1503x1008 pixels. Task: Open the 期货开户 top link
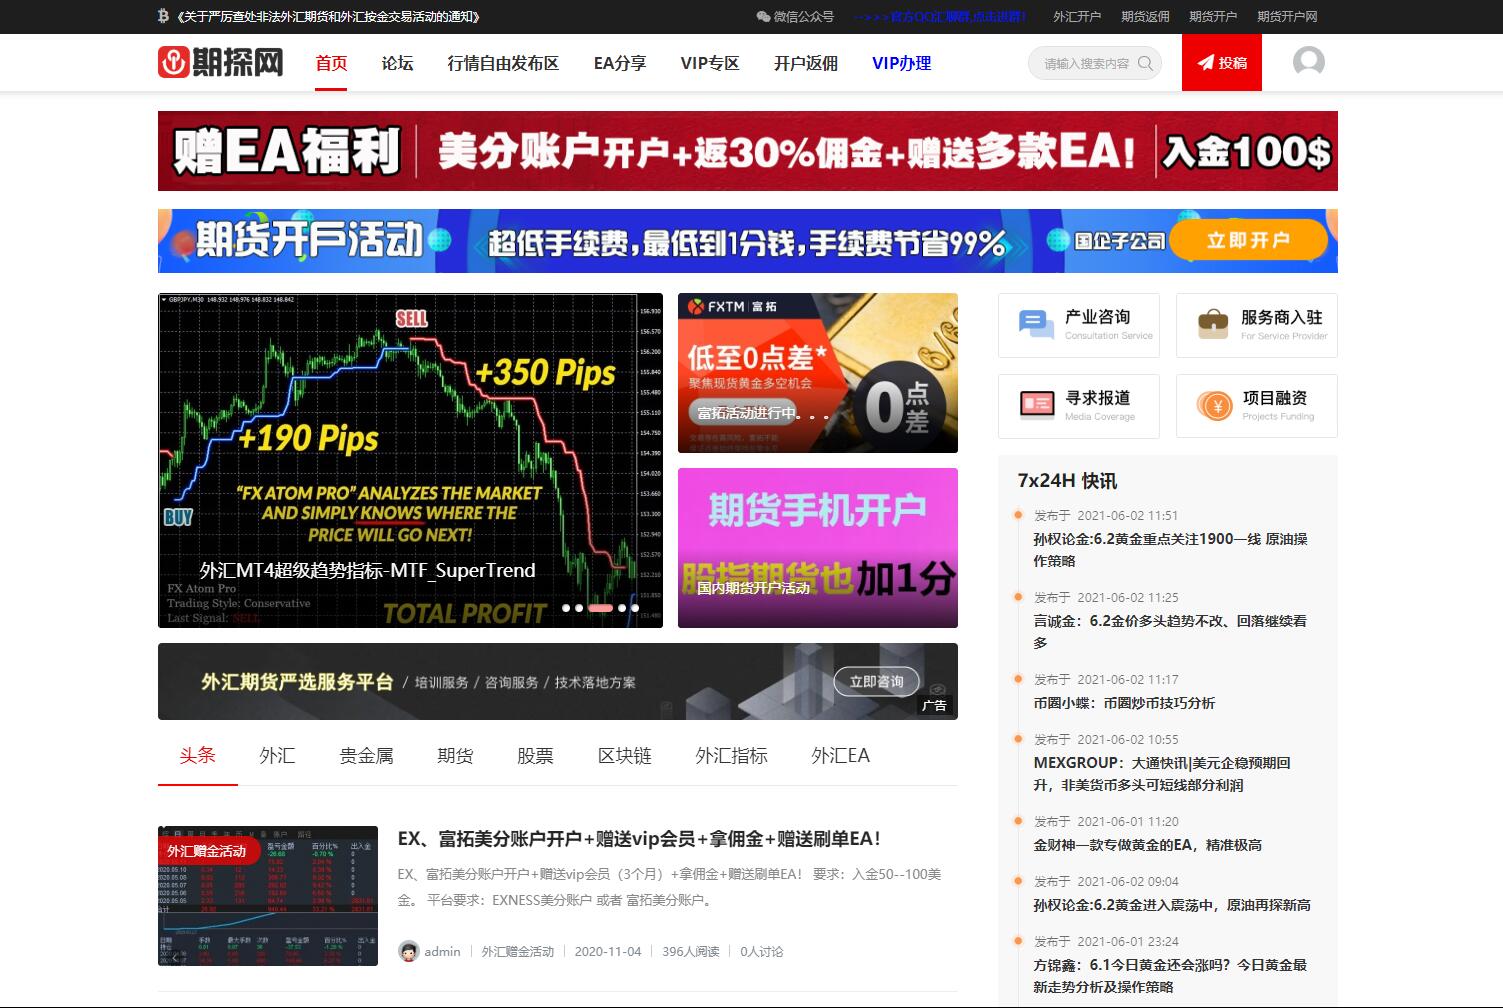pyautogui.click(x=1213, y=16)
